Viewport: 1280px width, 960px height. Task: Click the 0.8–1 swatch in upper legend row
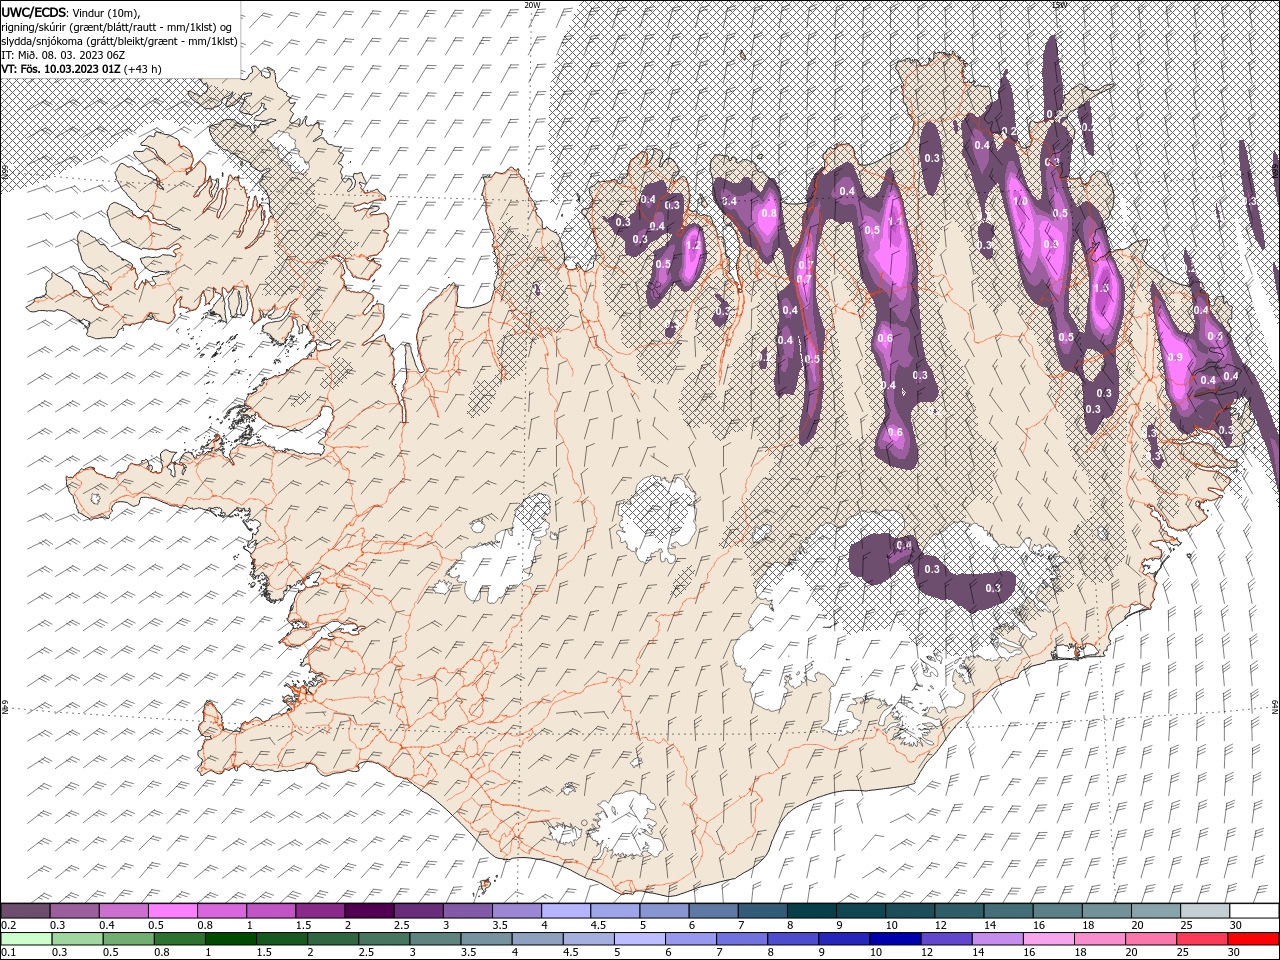point(221,911)
